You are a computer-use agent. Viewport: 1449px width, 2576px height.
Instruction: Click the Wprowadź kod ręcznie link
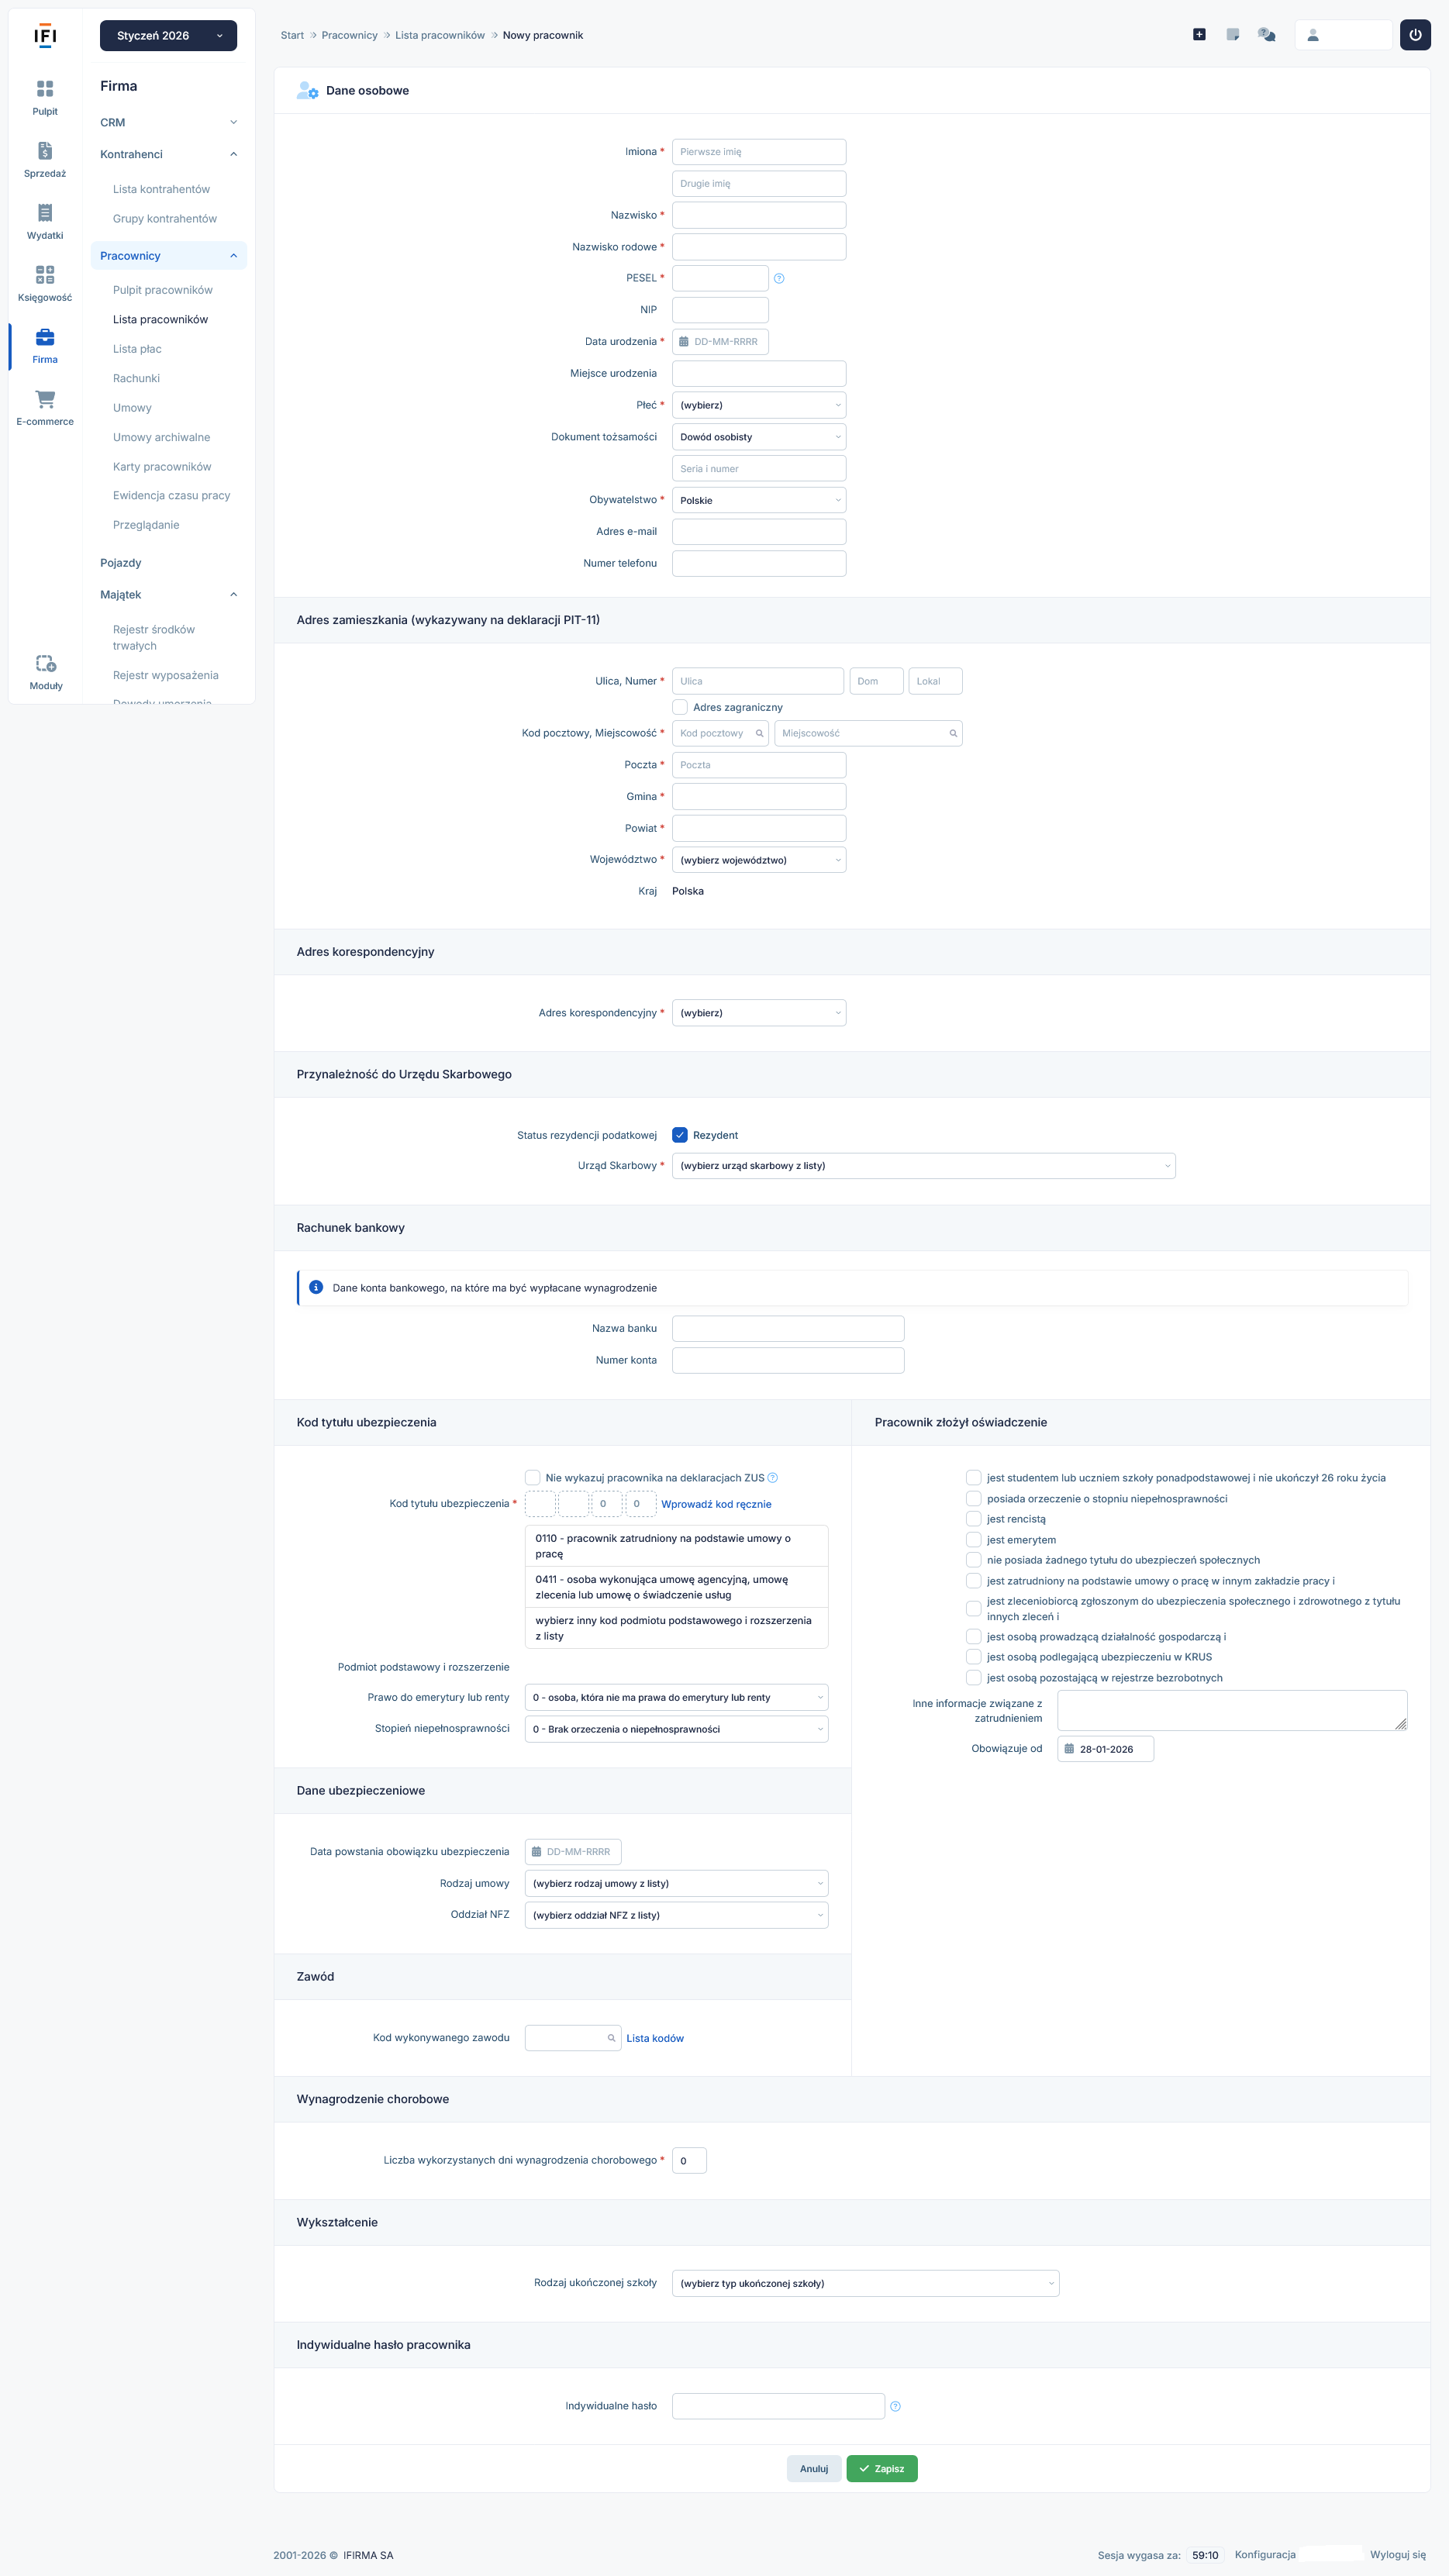716,1504
